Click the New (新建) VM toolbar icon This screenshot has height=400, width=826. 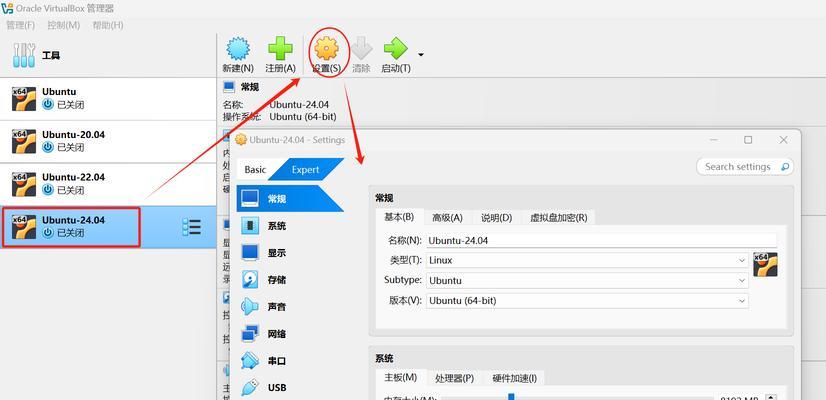[238, 50]
